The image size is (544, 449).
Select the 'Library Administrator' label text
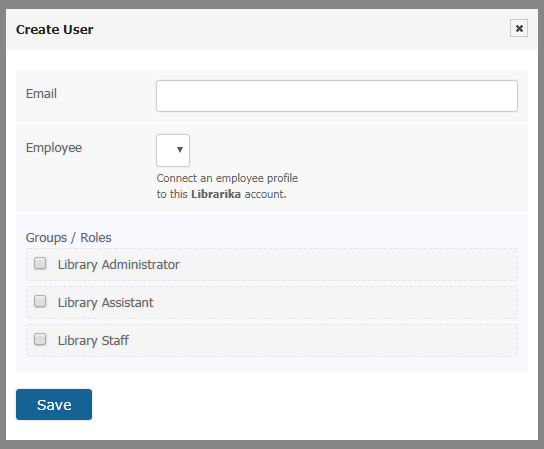(x=119, y=265)
